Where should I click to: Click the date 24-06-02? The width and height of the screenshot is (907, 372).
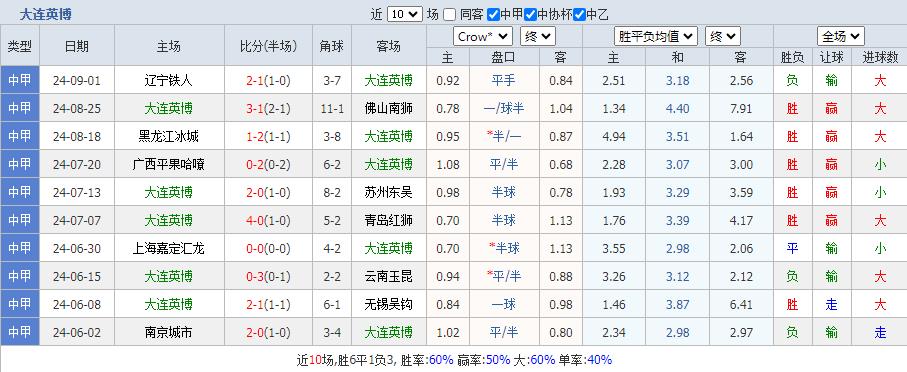76,332
